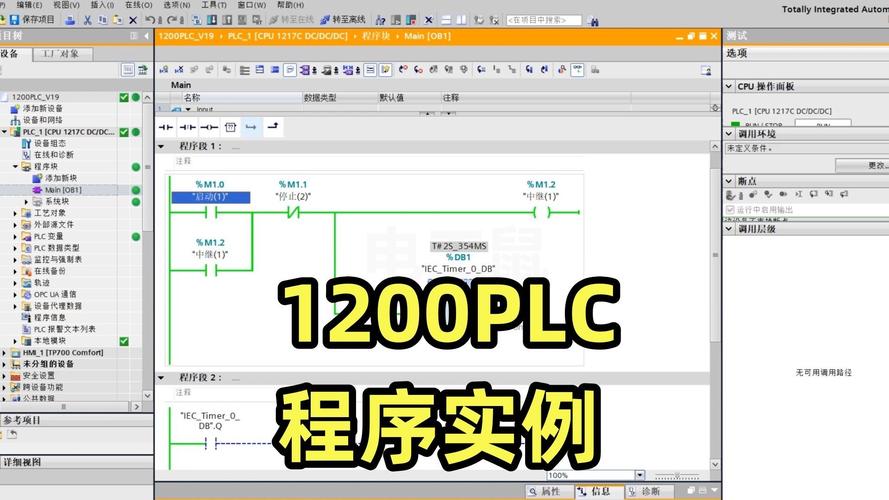Expand the 工艺对象 folder
Screen dimensions: 889x500
[x=15, y=213]
